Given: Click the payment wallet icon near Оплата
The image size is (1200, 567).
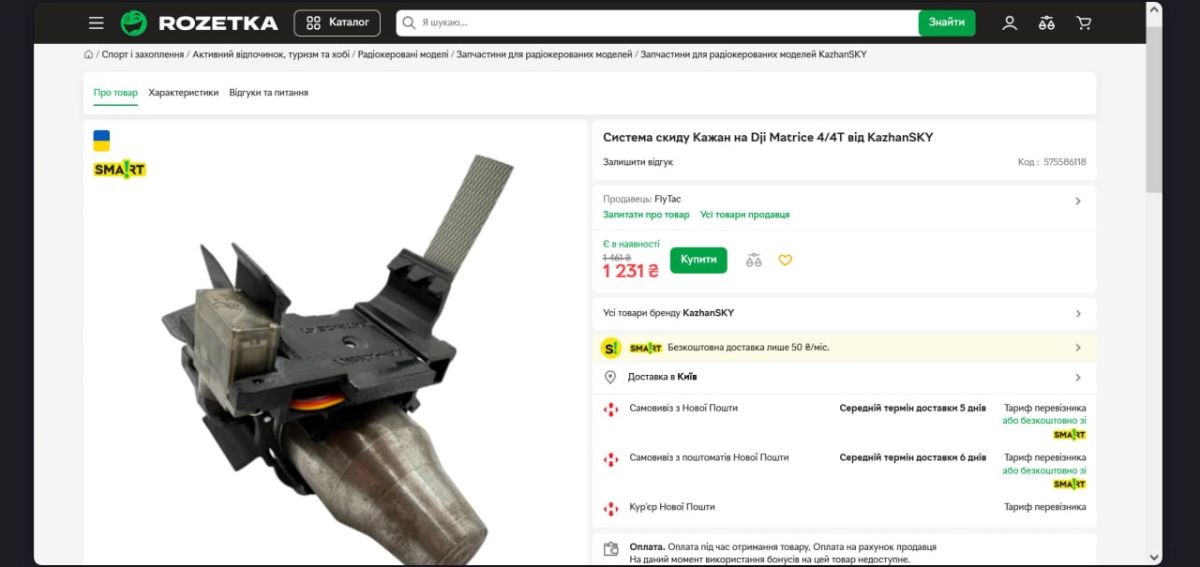Looking at the screenshot, I should coord(611,549).
